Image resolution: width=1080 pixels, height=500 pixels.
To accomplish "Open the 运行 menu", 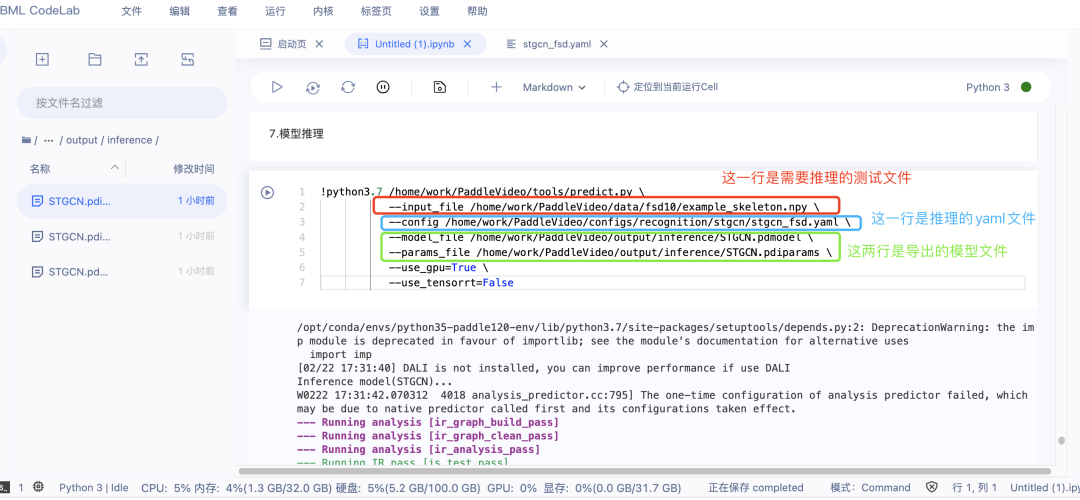I will pyautogui.click(x=275, y=11).
